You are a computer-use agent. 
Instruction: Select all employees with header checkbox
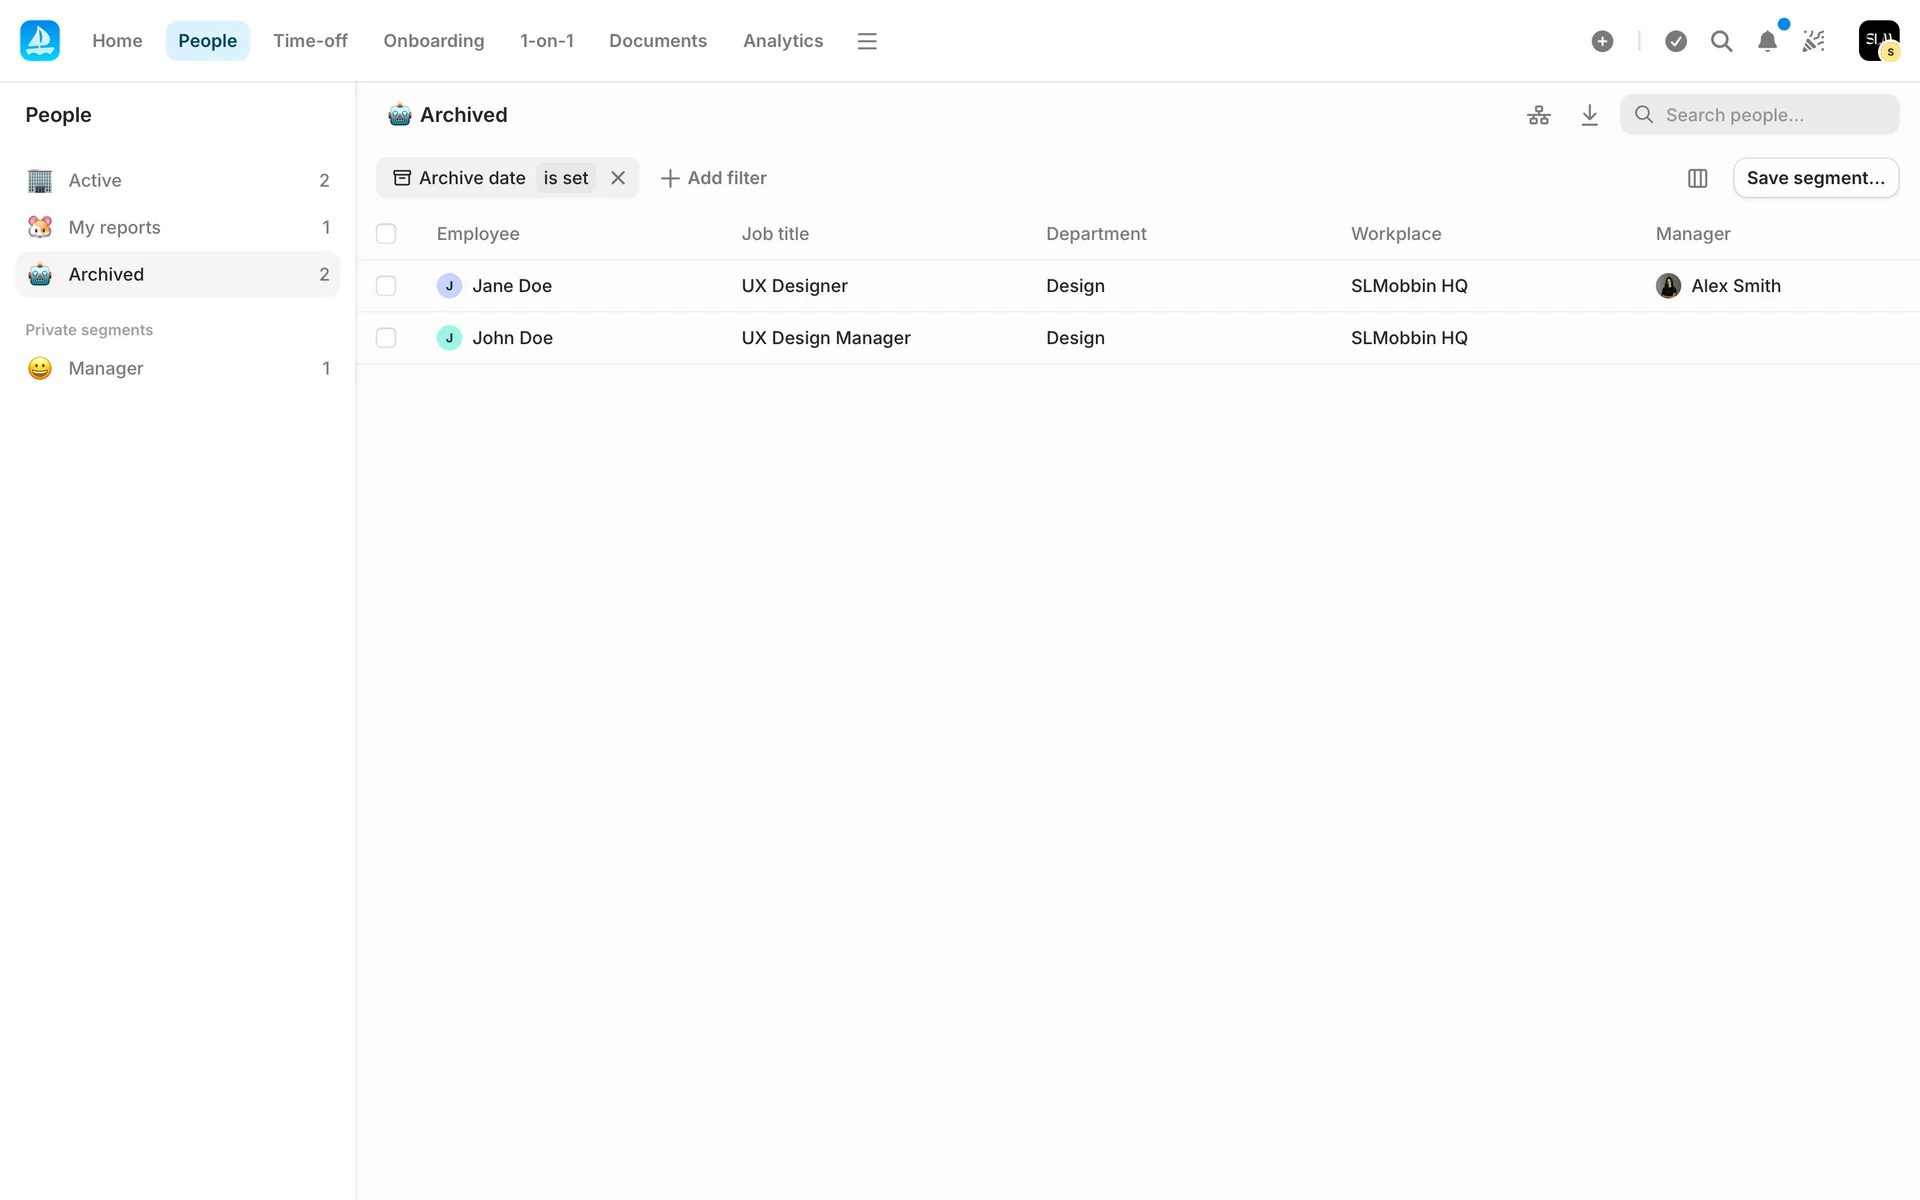[386, 234]
